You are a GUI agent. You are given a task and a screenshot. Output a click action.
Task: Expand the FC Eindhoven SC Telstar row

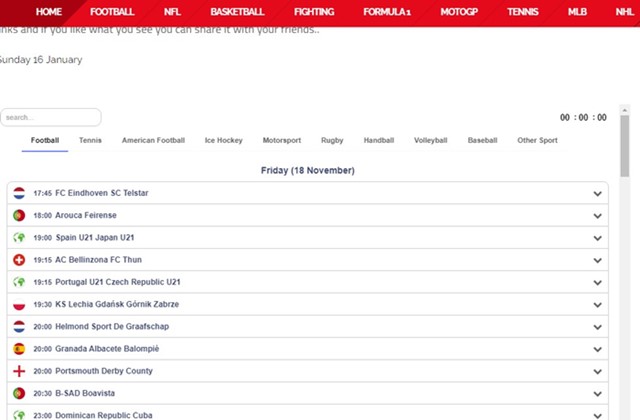pos(597,193)
